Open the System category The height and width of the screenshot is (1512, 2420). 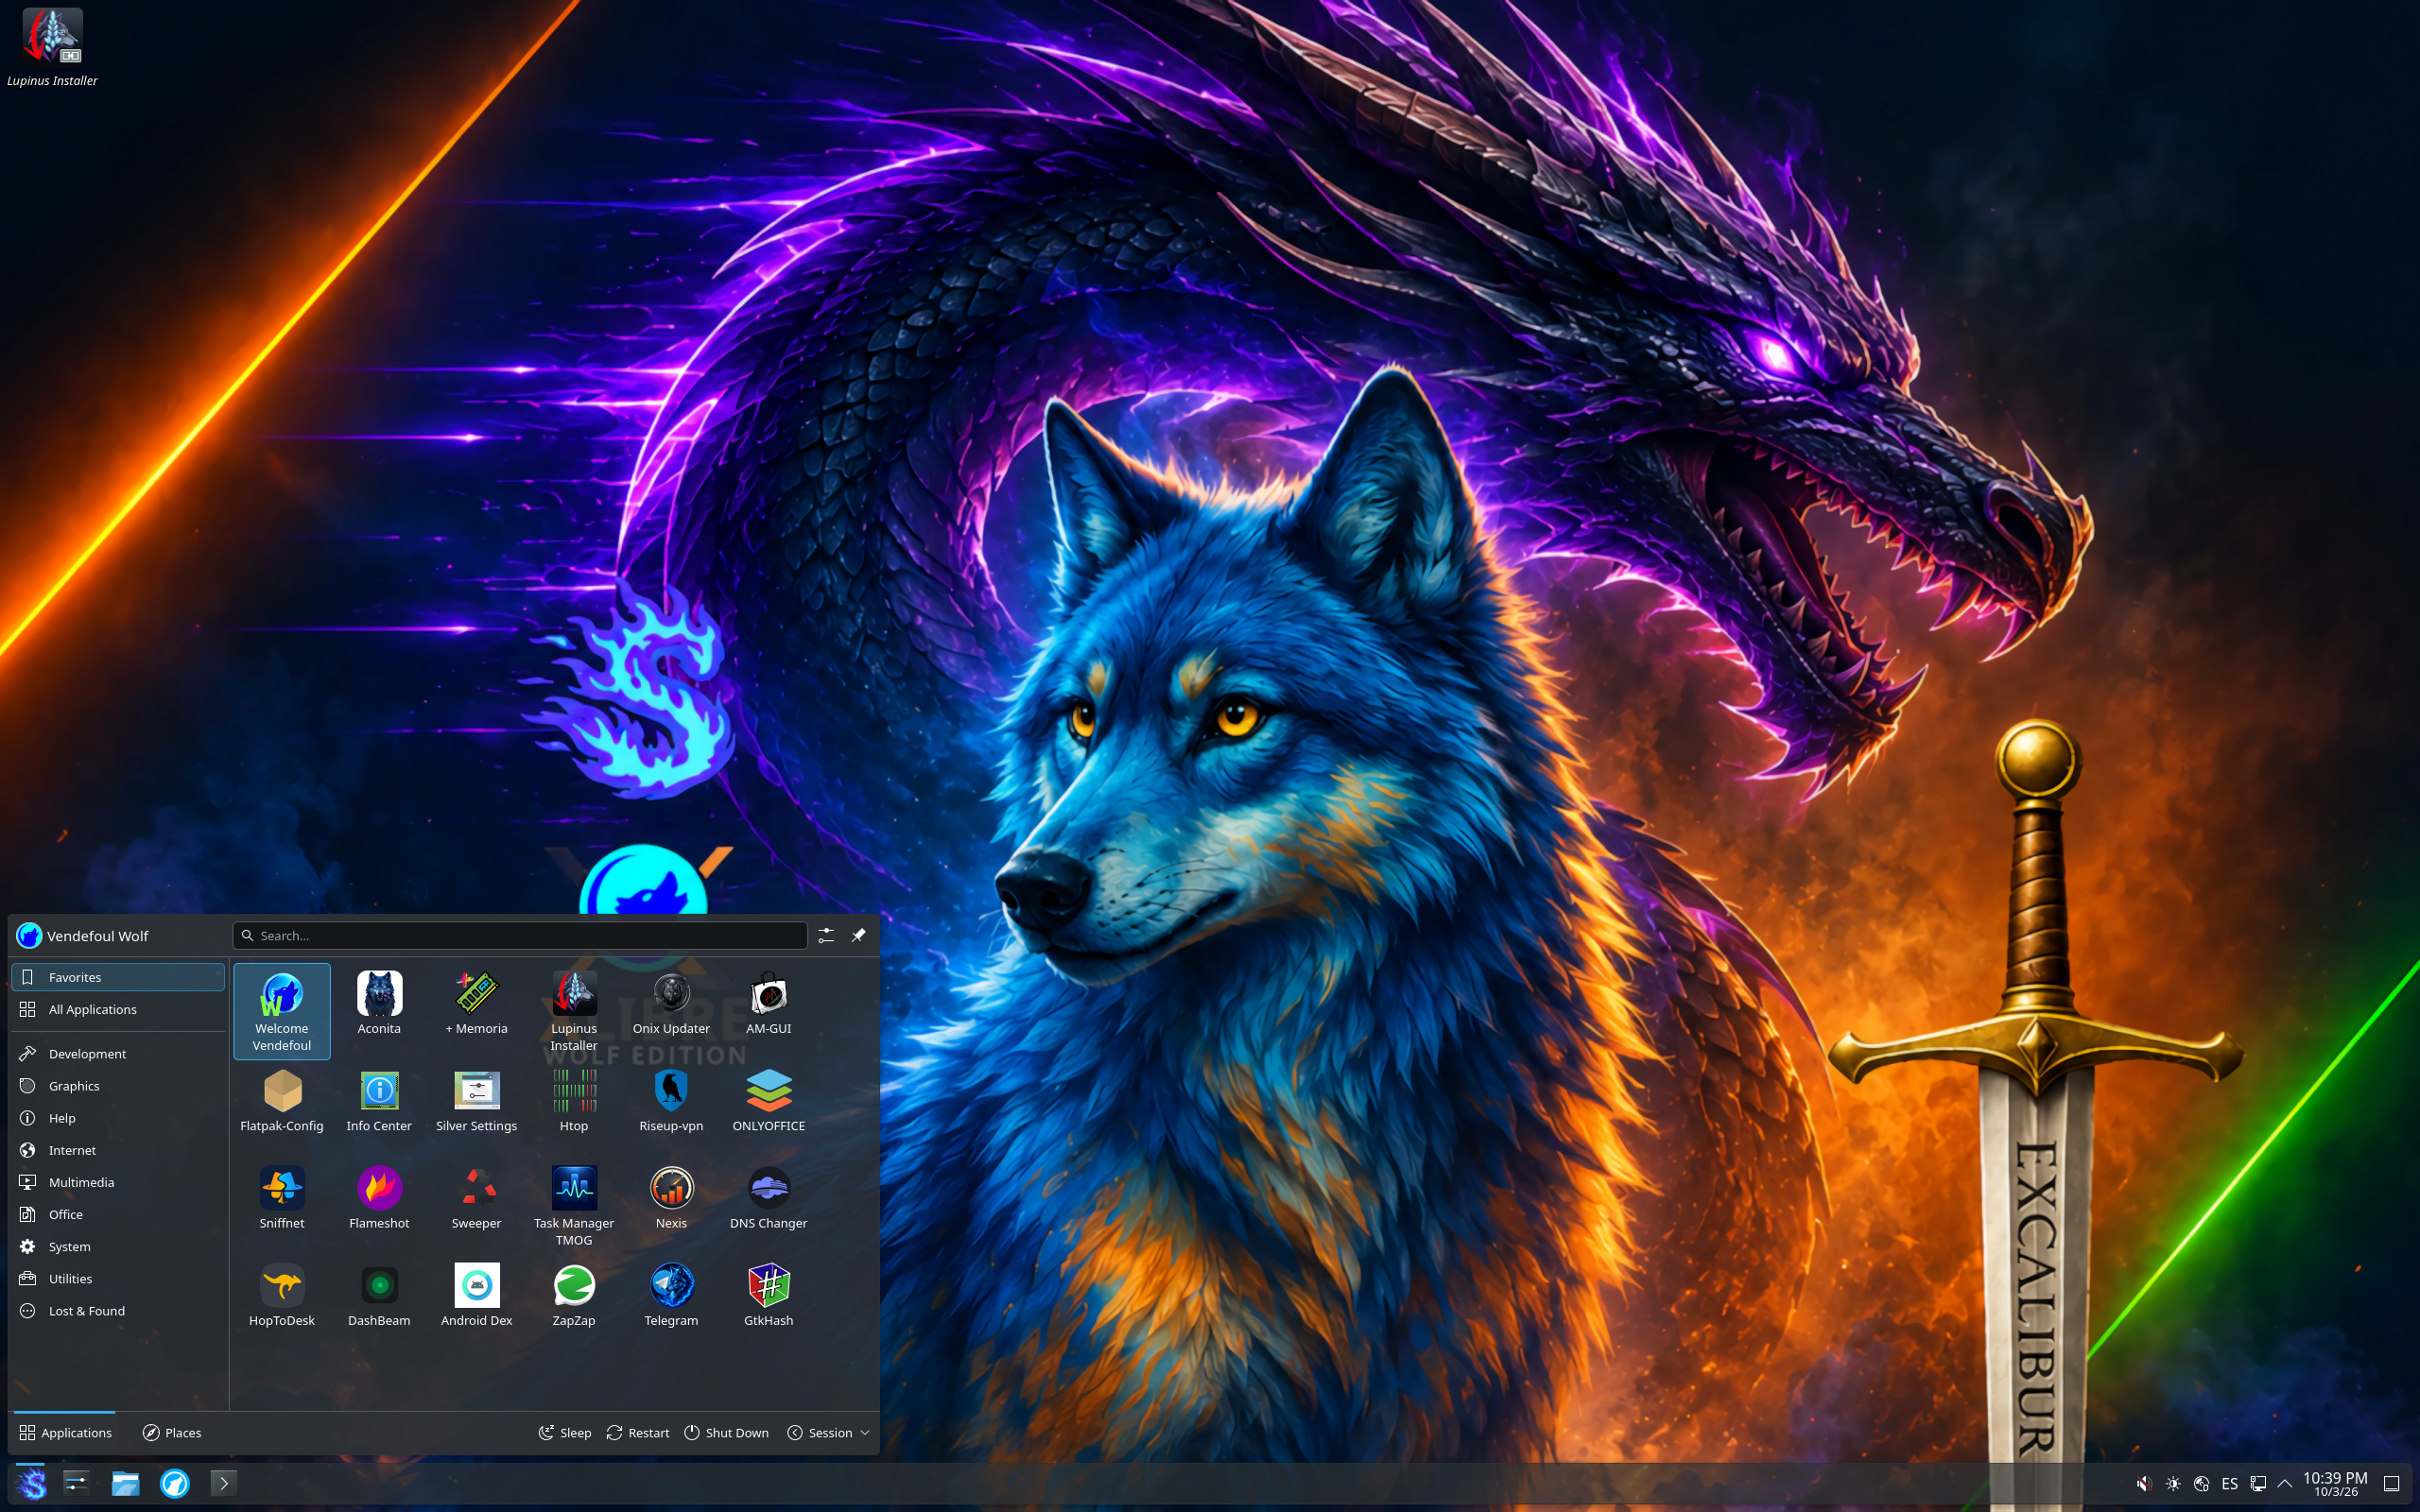click(x=118, y=1246)
